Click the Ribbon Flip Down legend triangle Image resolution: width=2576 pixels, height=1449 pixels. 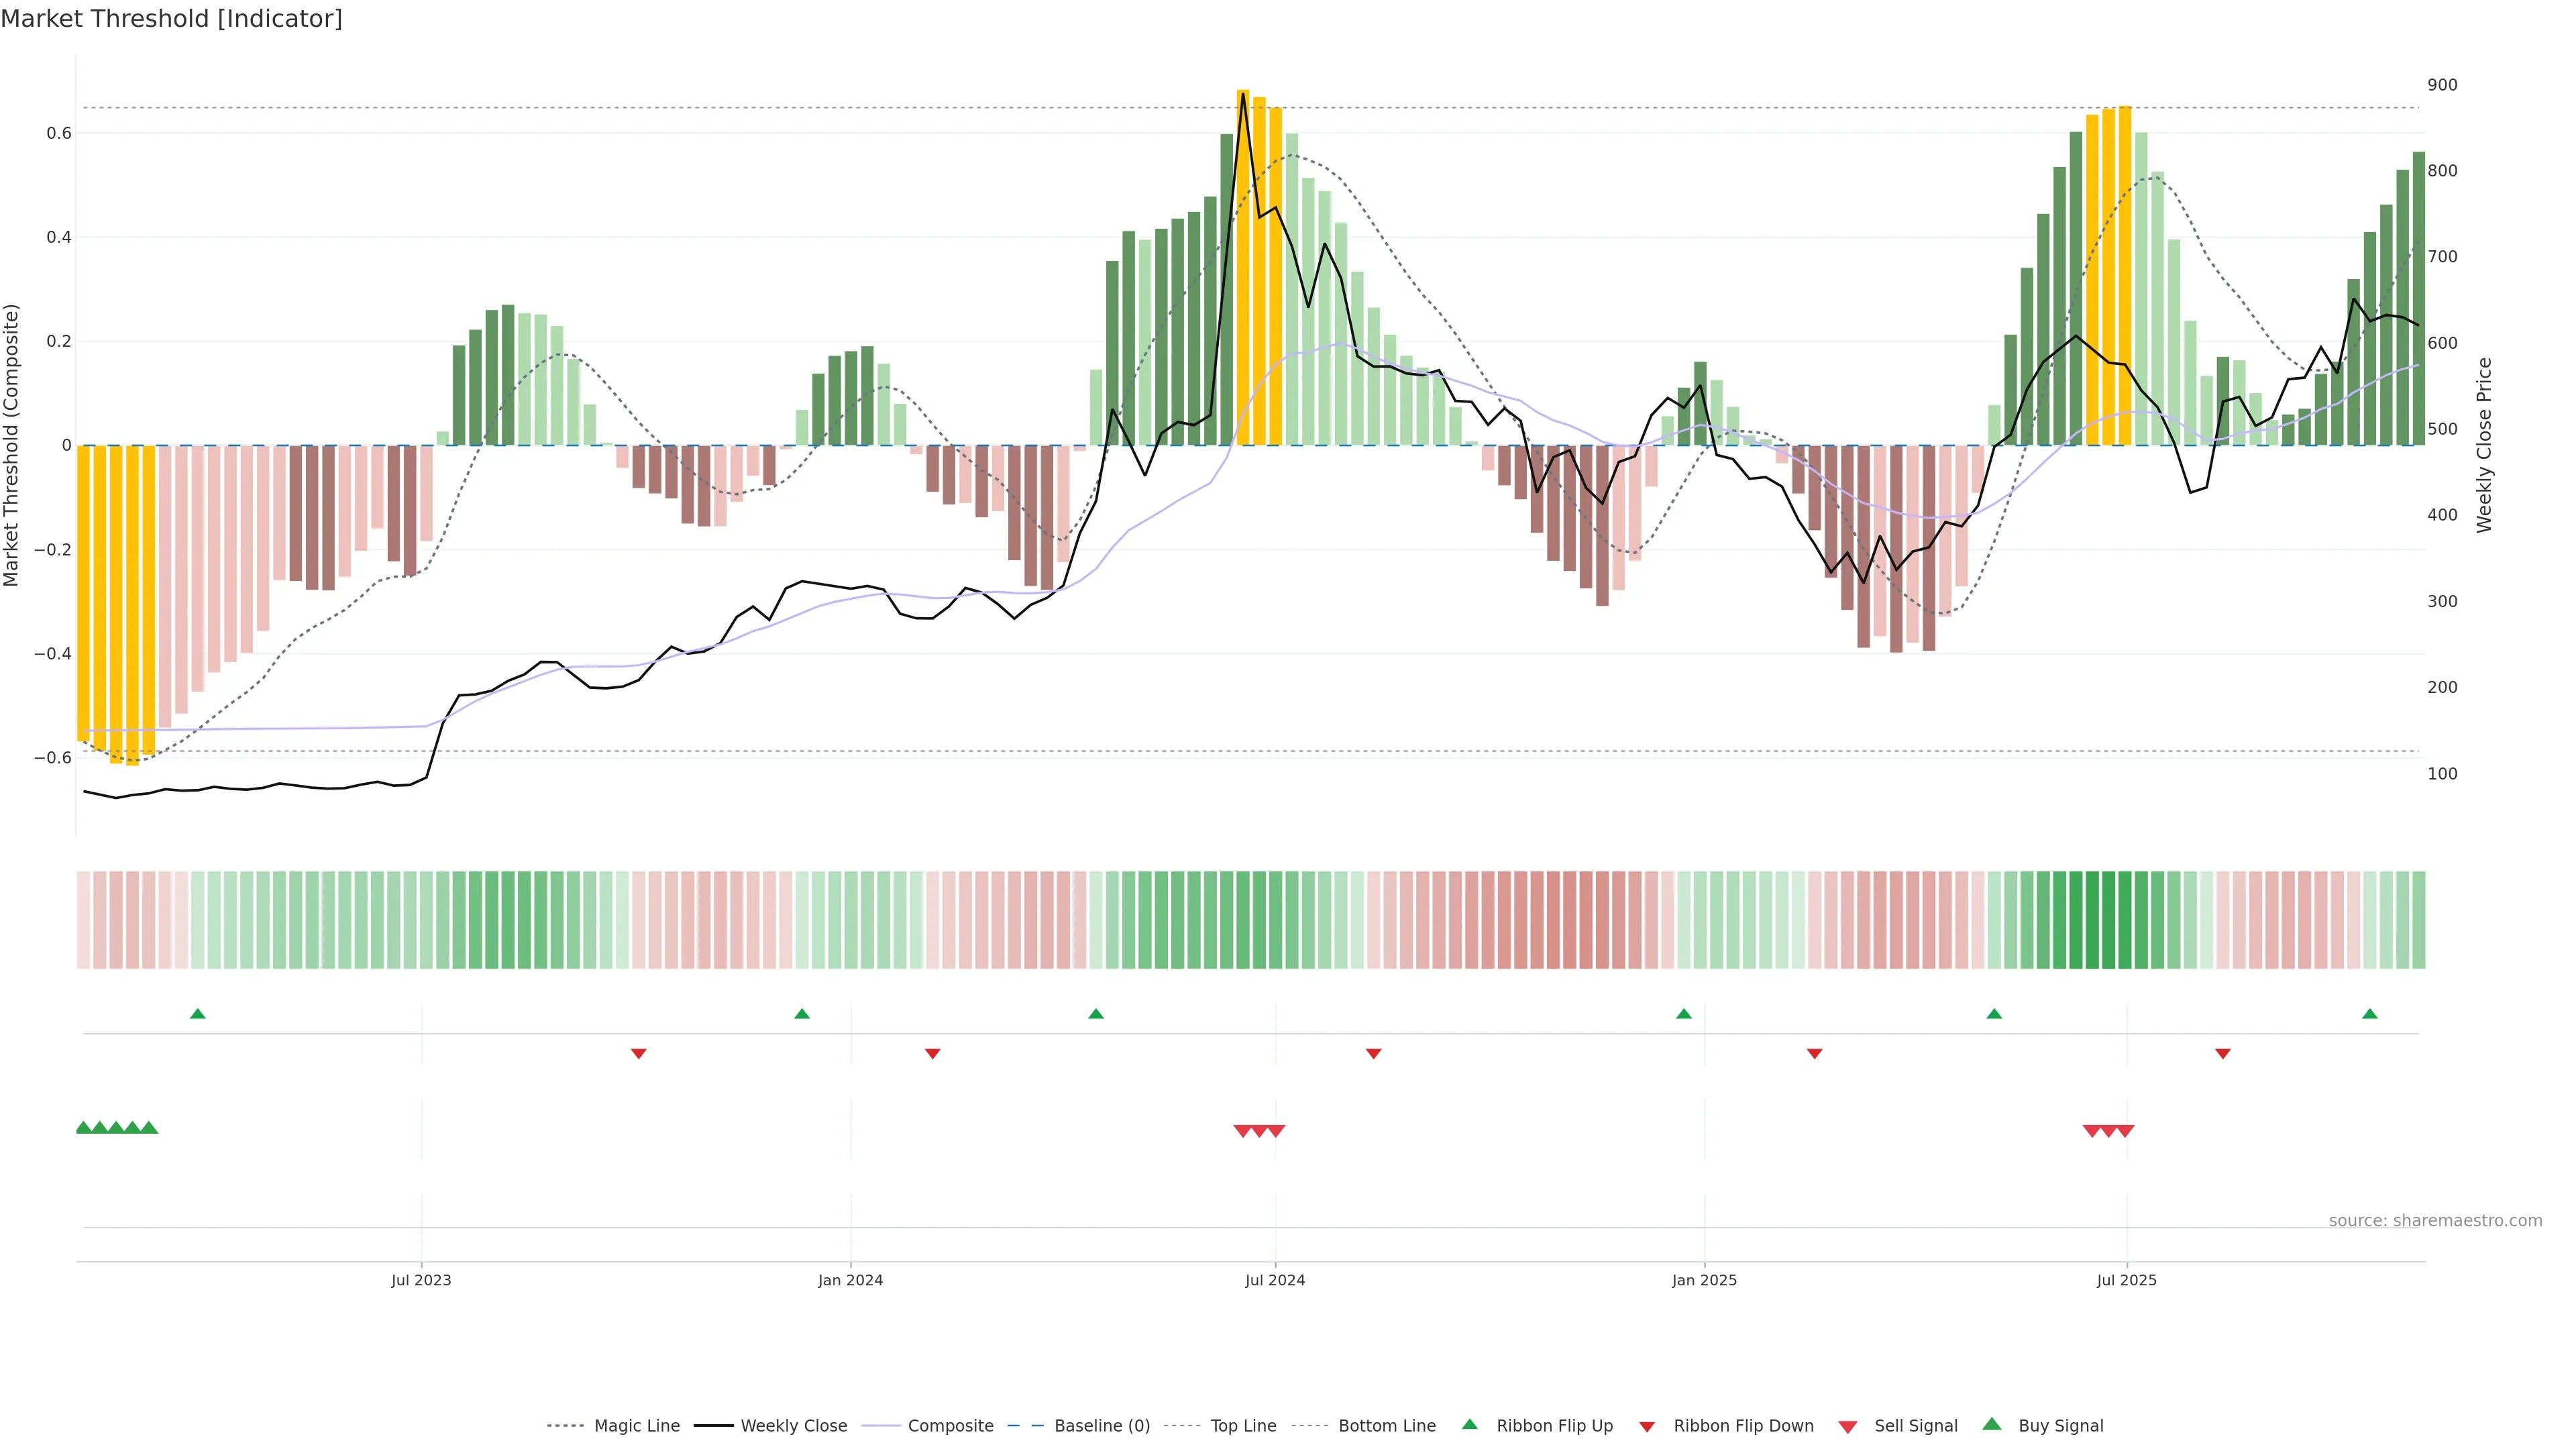1647,1426
